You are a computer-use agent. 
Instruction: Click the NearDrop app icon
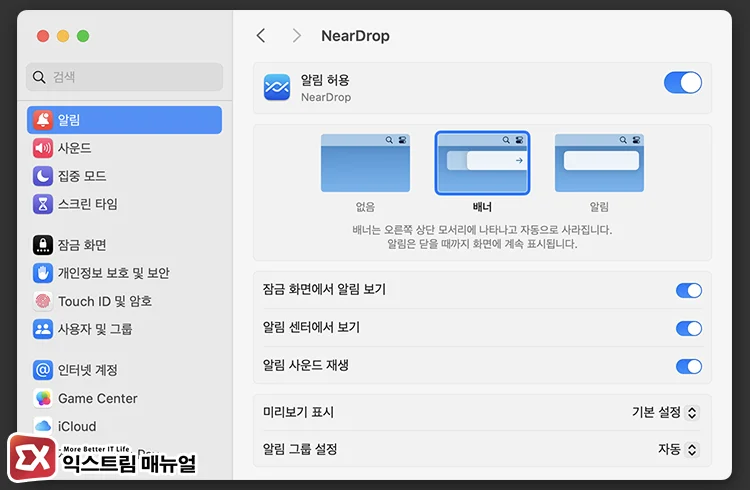click(x=276, y=87)
